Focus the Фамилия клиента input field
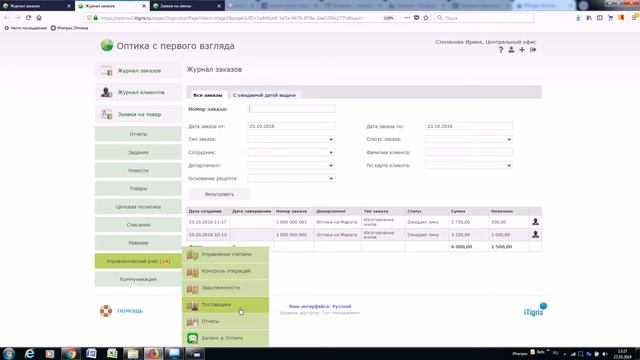 point(469,152)
